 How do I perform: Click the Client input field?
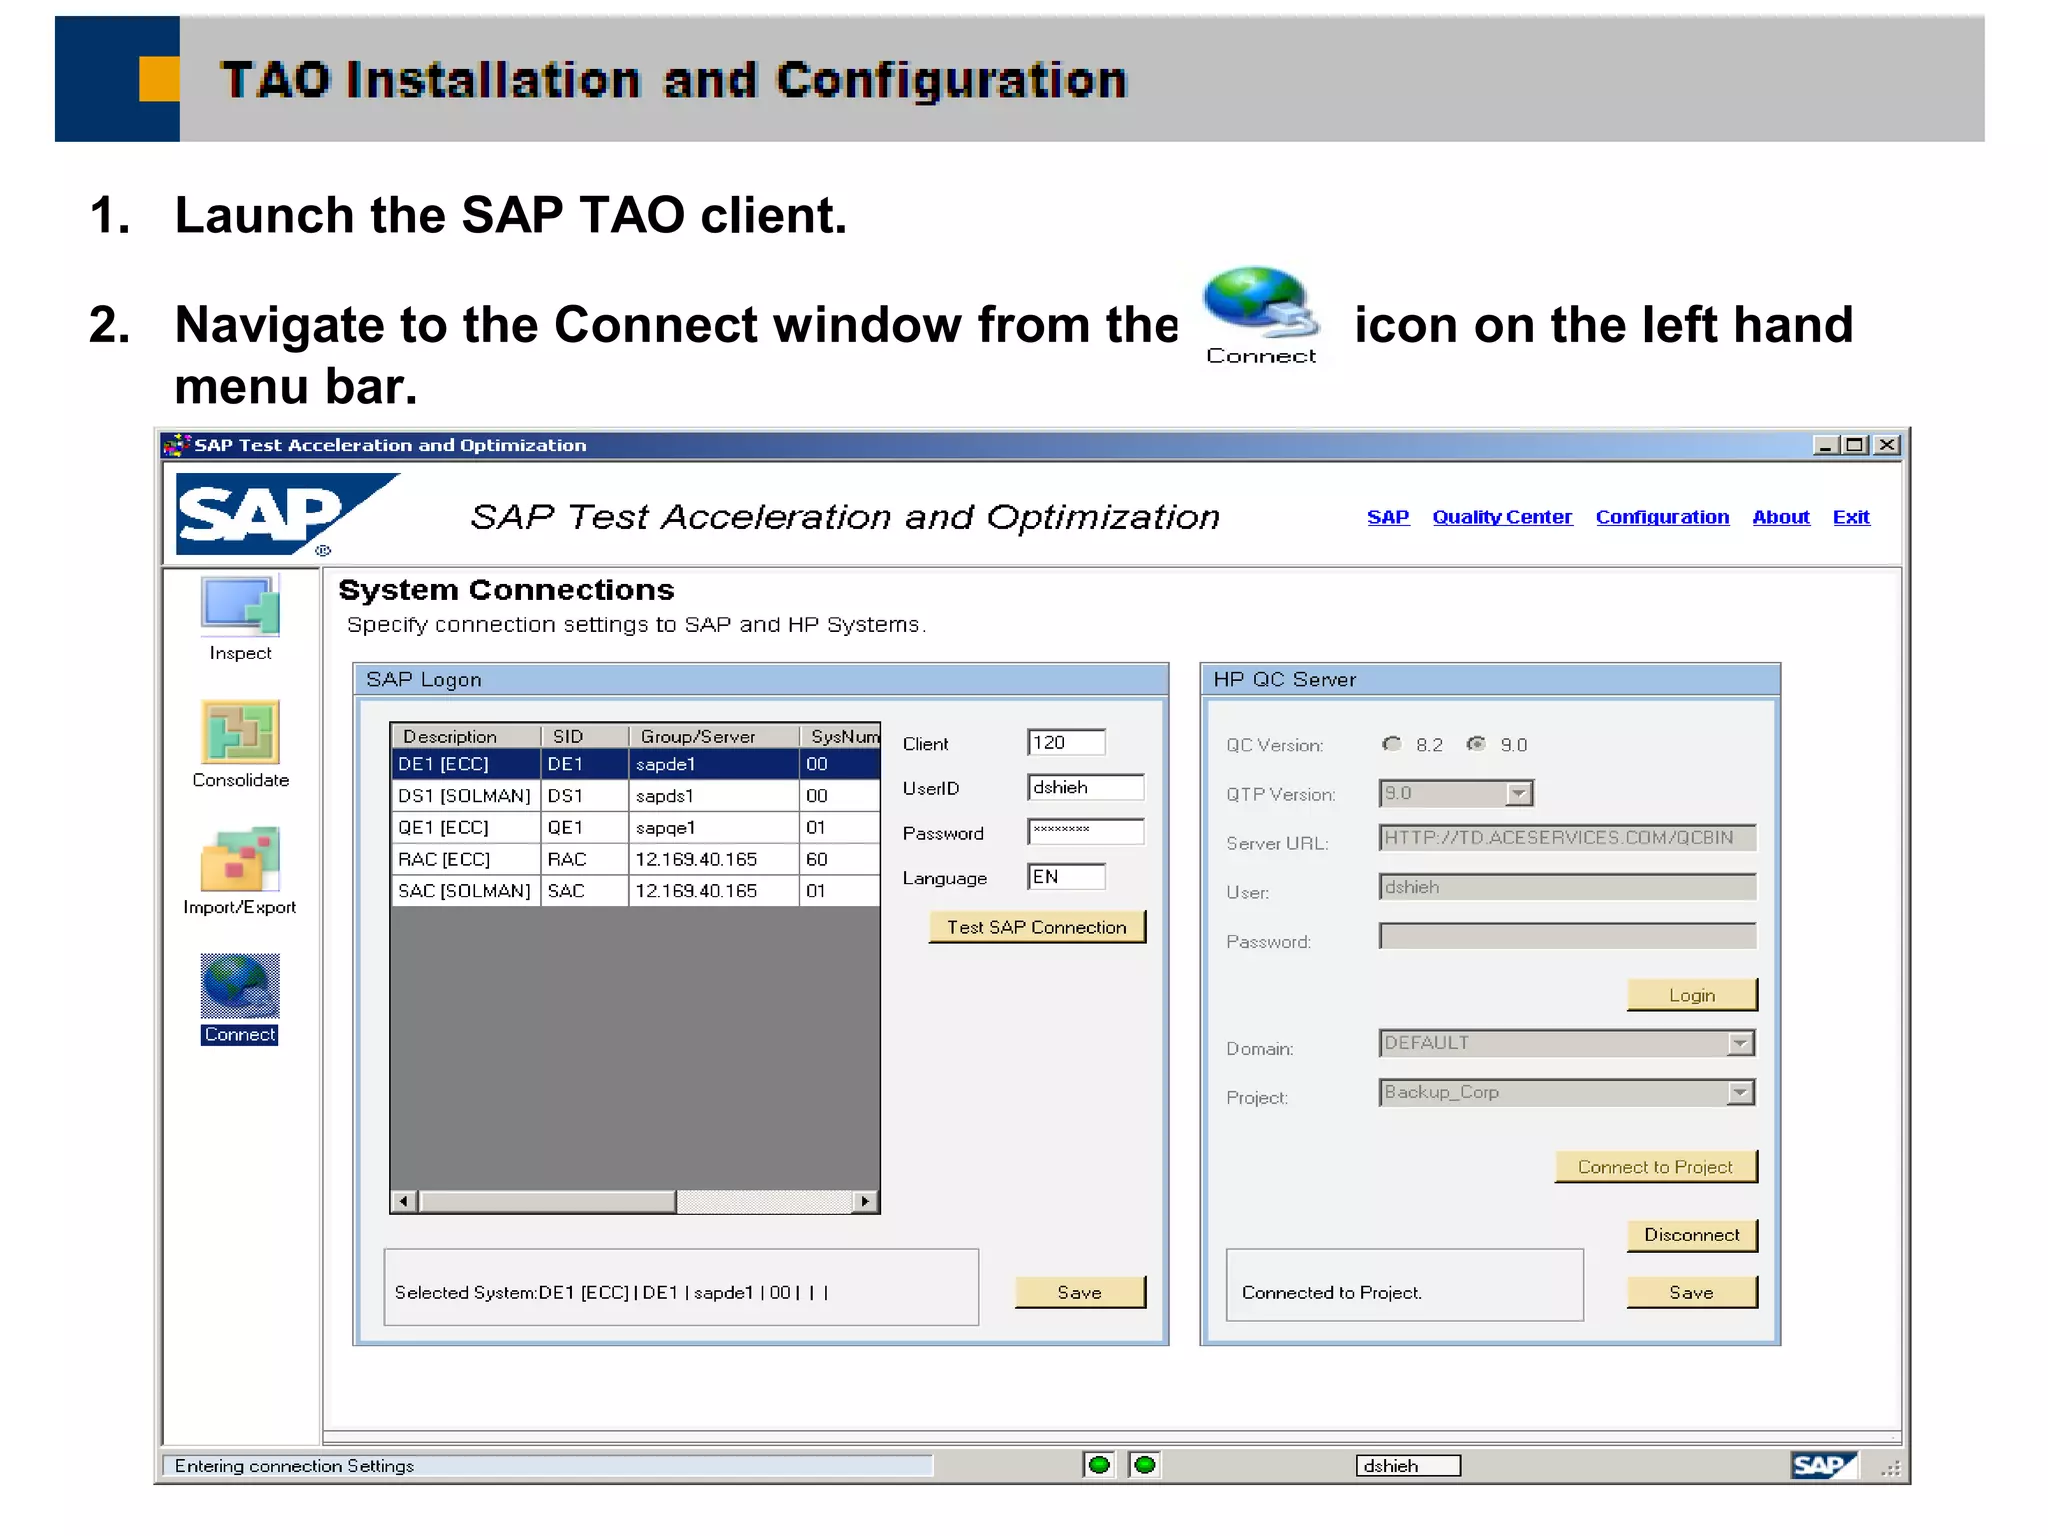[1066, 742]
